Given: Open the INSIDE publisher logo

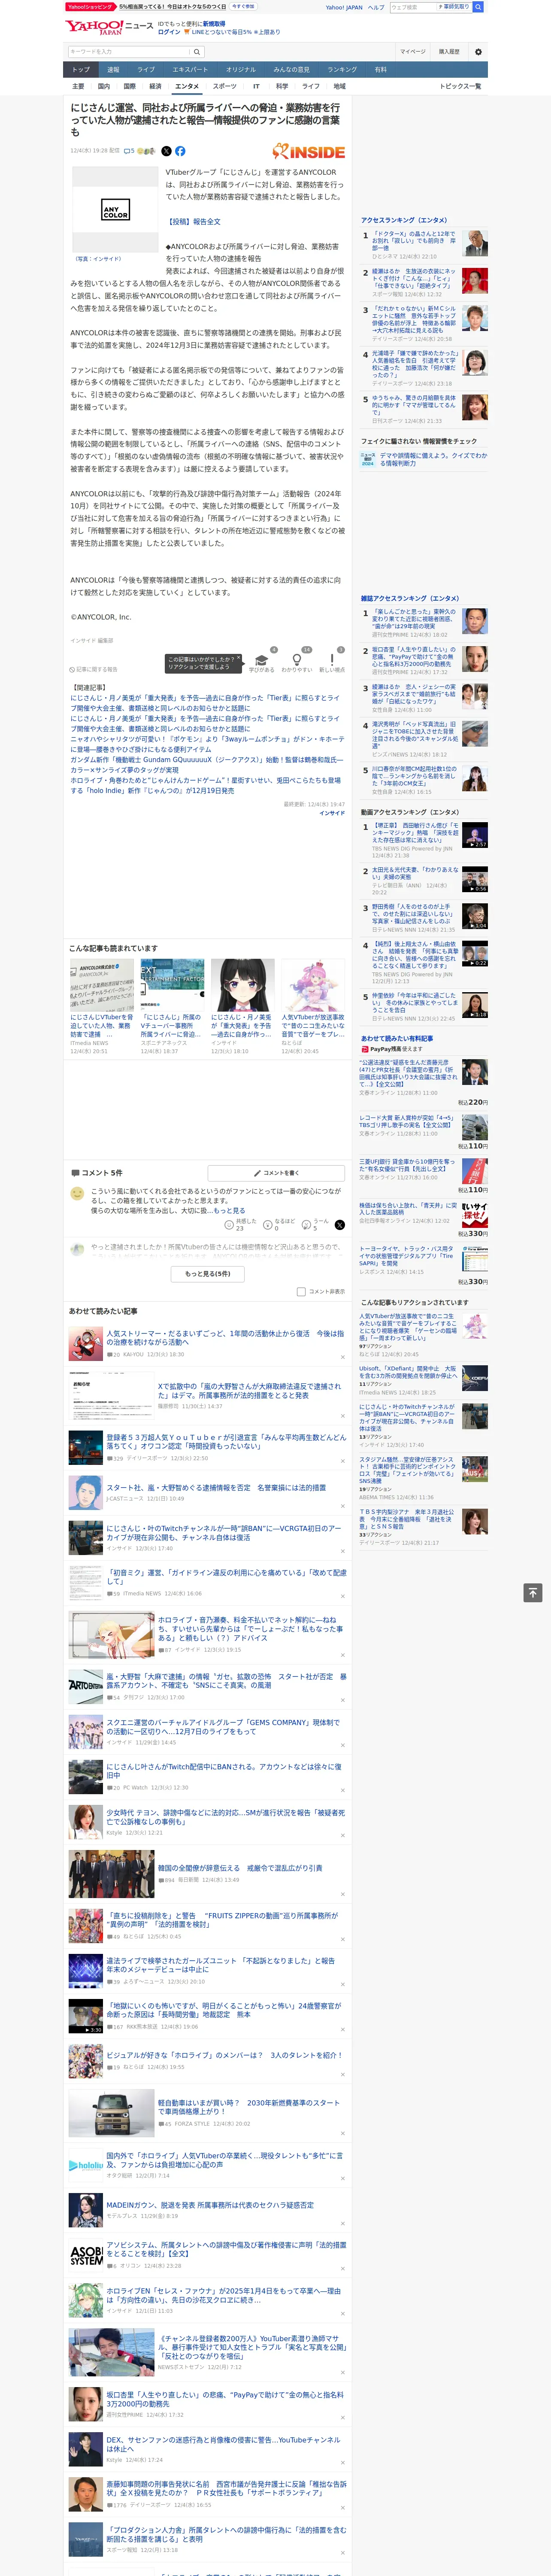Looking at the screenshot, I should point(309,151).
